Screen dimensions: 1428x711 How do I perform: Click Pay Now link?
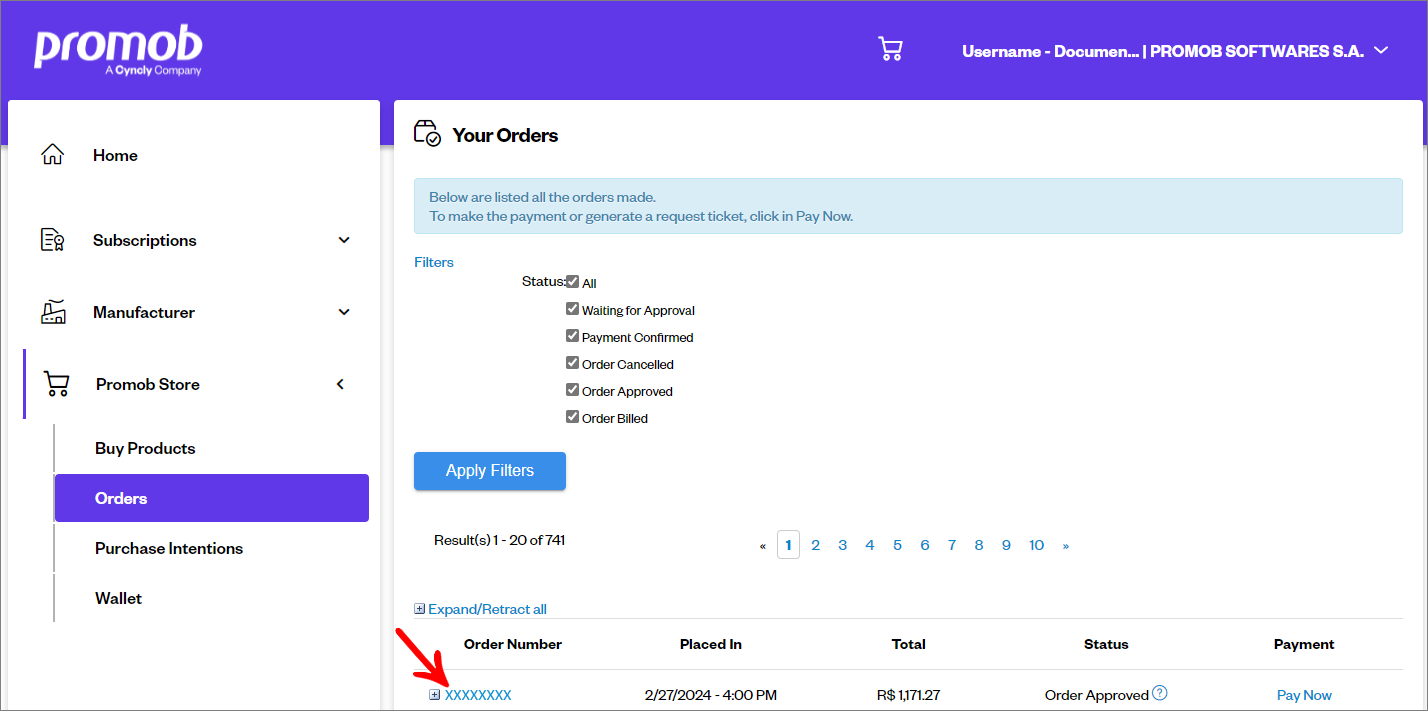[x=1304, y=695]
